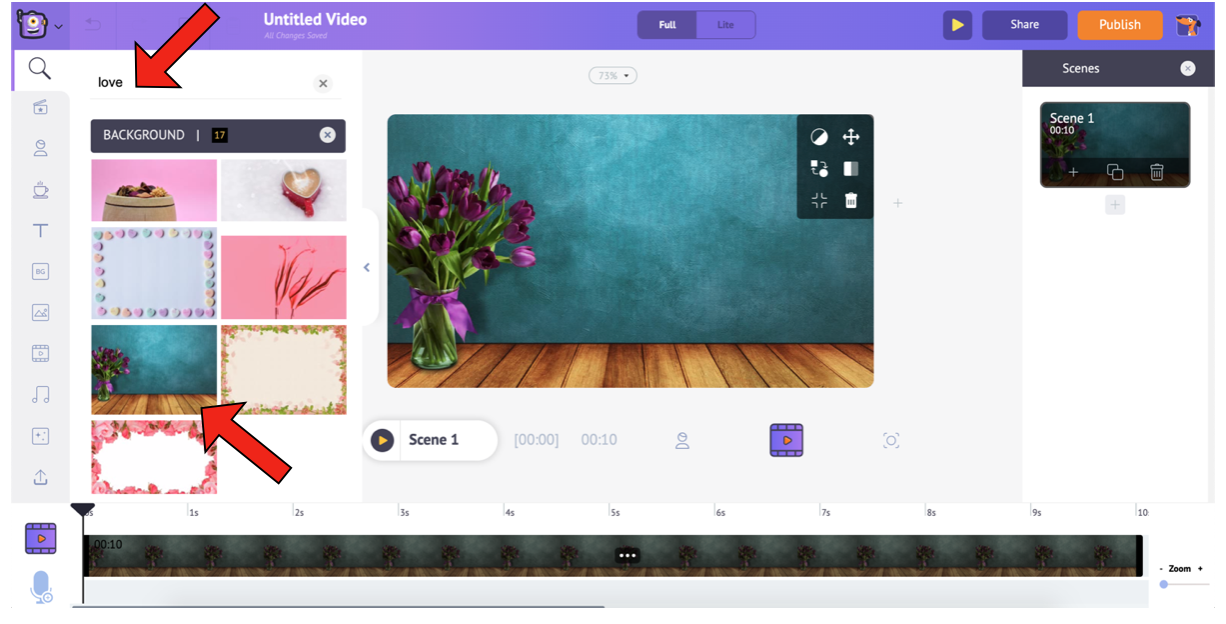Select the heart-shaped cup background thumbnail

283,190
